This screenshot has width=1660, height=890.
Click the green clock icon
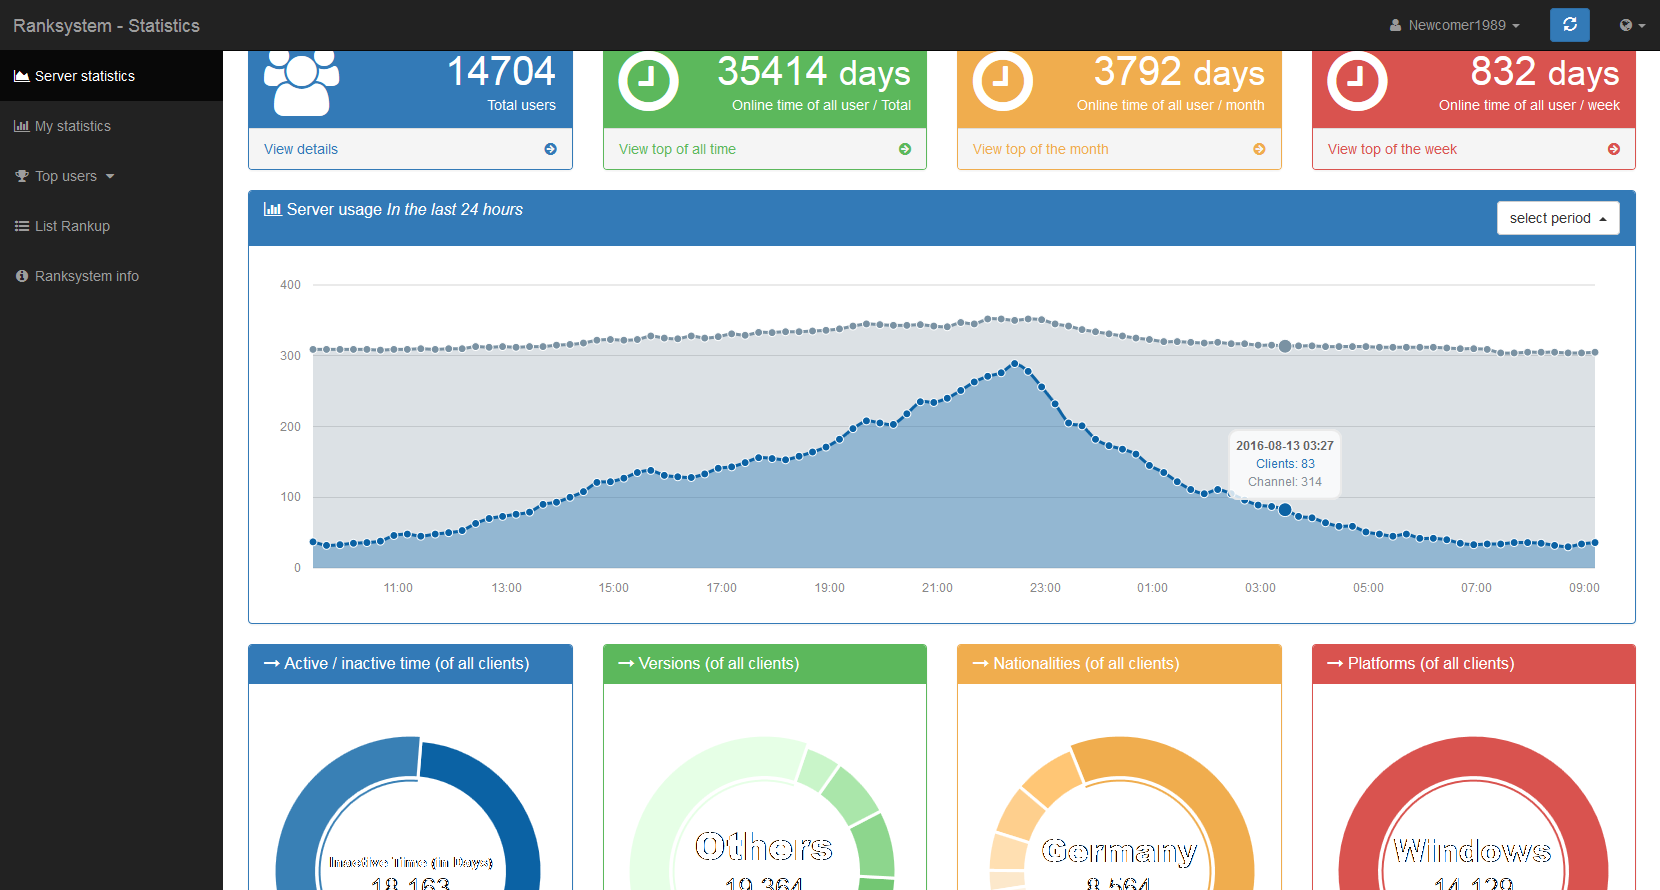648,81
